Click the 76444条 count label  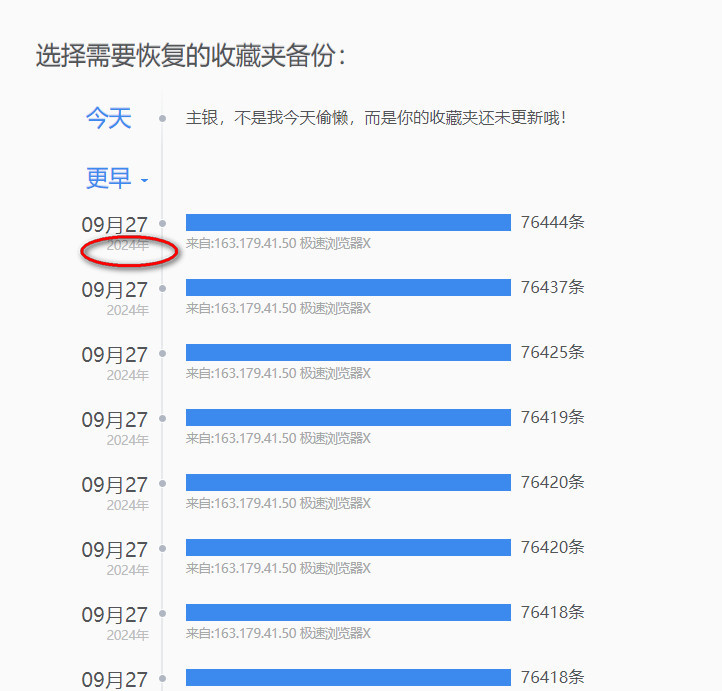click(552, 222)
